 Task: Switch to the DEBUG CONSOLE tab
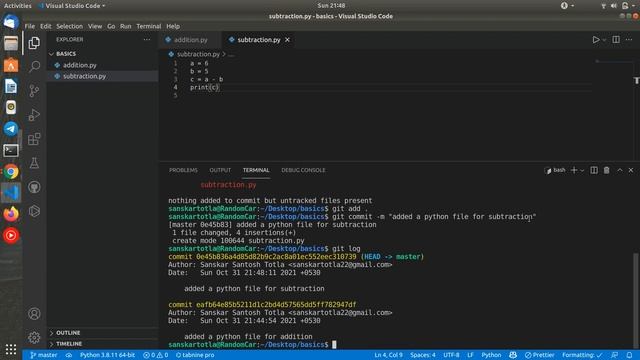coord(303,170)
